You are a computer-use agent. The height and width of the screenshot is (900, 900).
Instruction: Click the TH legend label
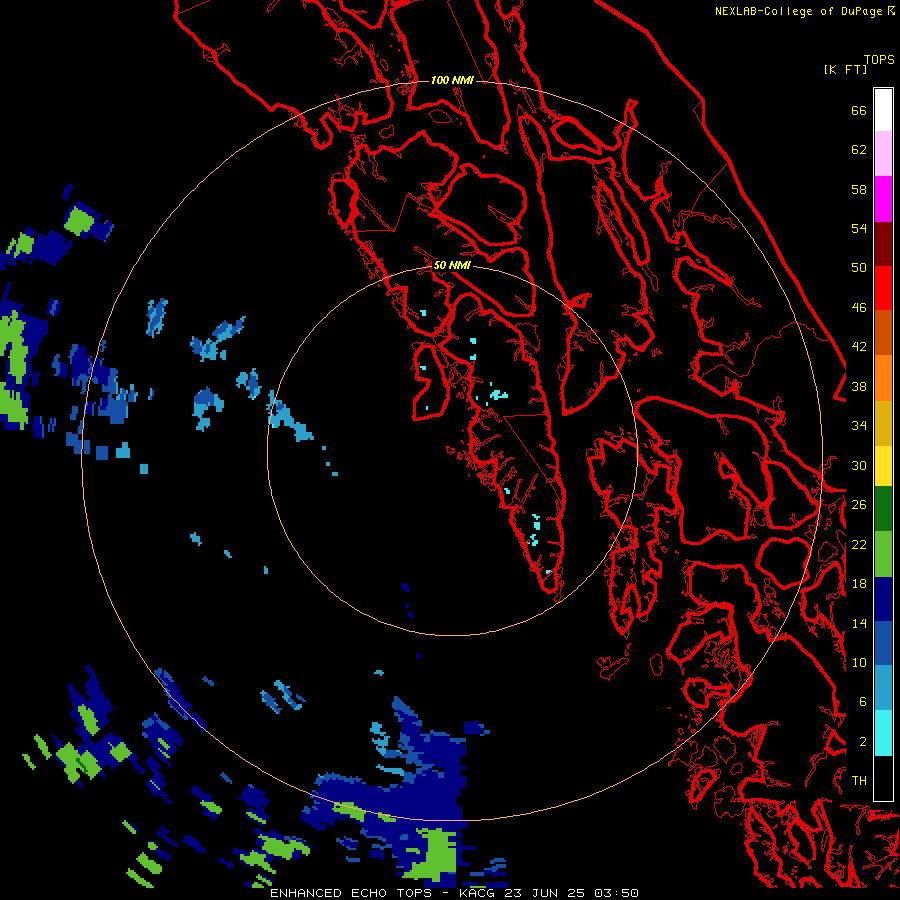click(859, 781)
